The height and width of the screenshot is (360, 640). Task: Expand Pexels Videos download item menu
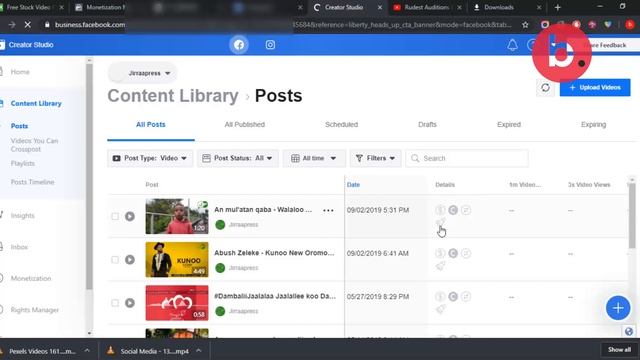click(87, 350)
